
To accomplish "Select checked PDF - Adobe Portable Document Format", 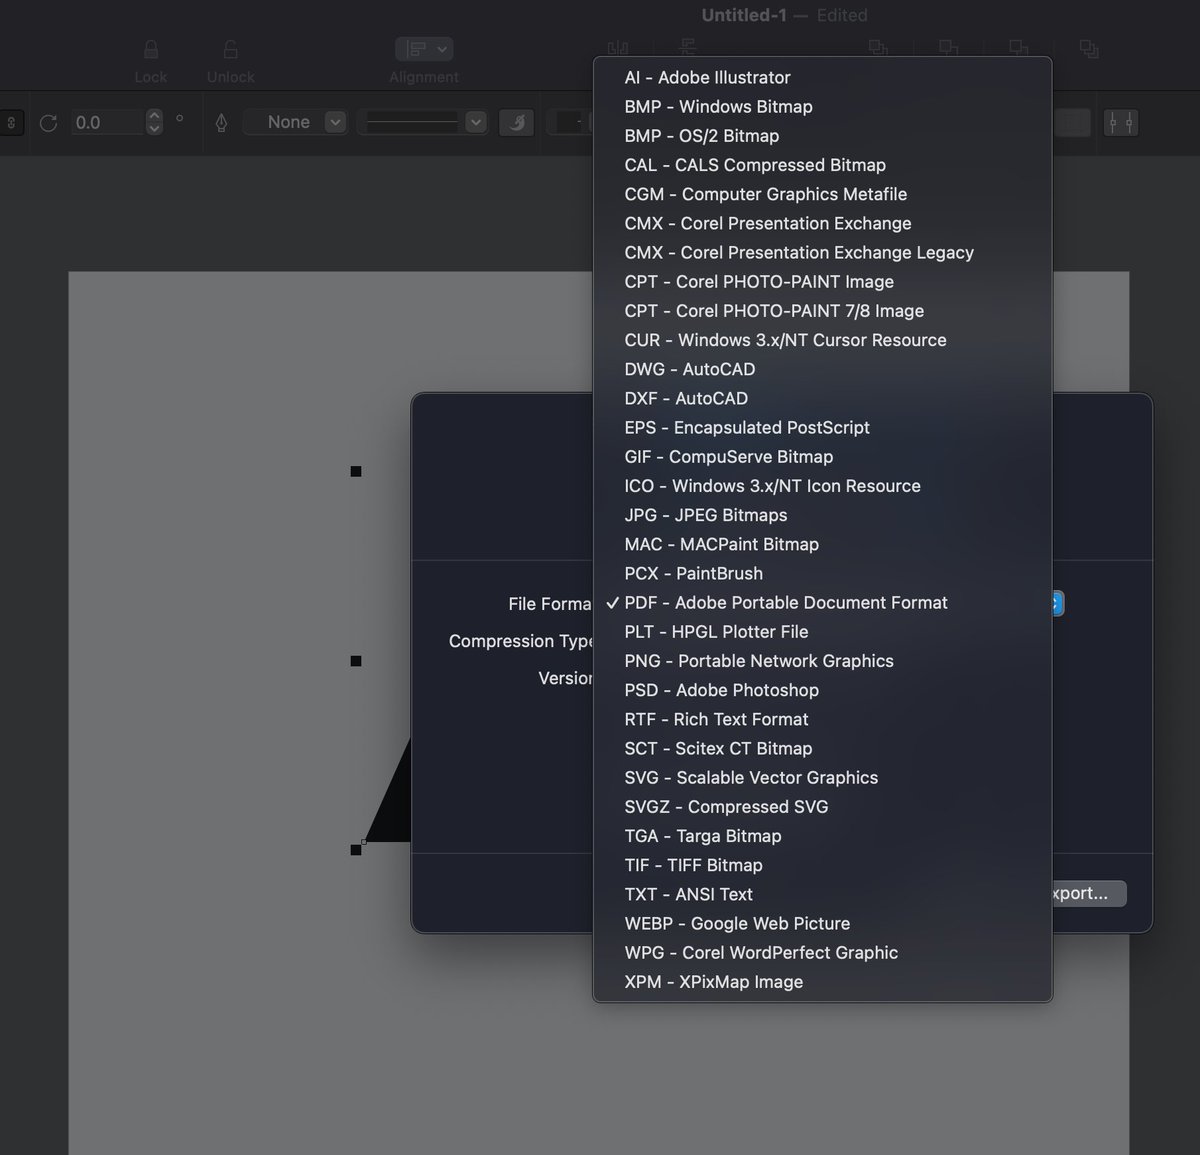I will (822, 602).
